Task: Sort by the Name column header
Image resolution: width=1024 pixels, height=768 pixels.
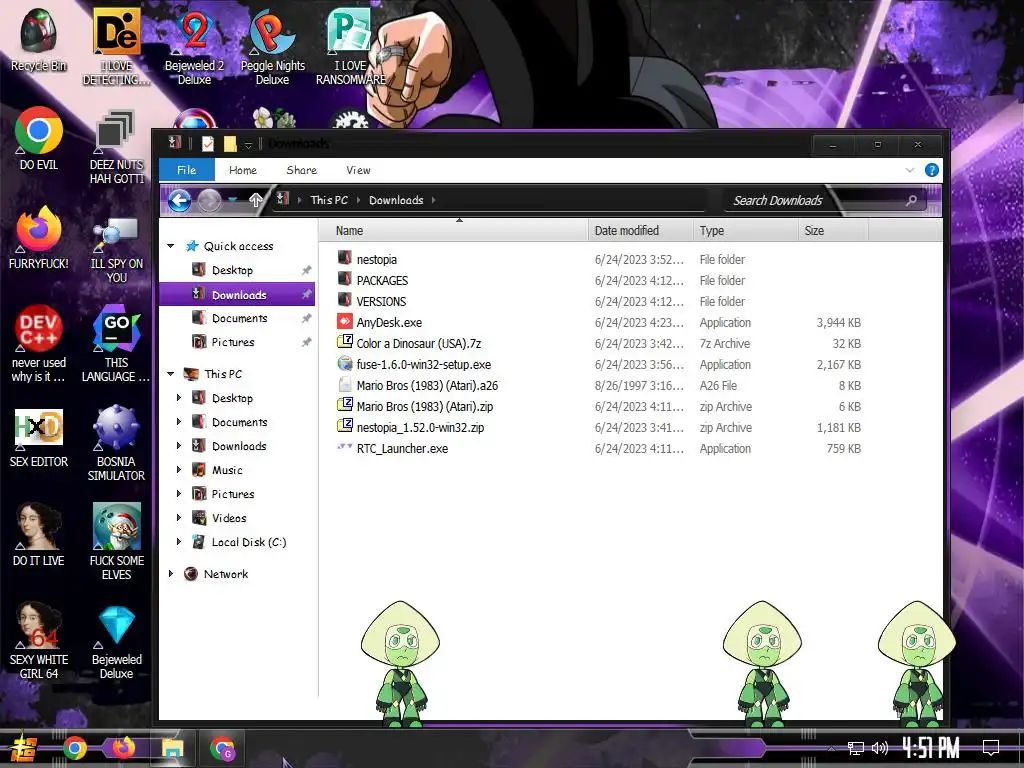Action: 453,231
